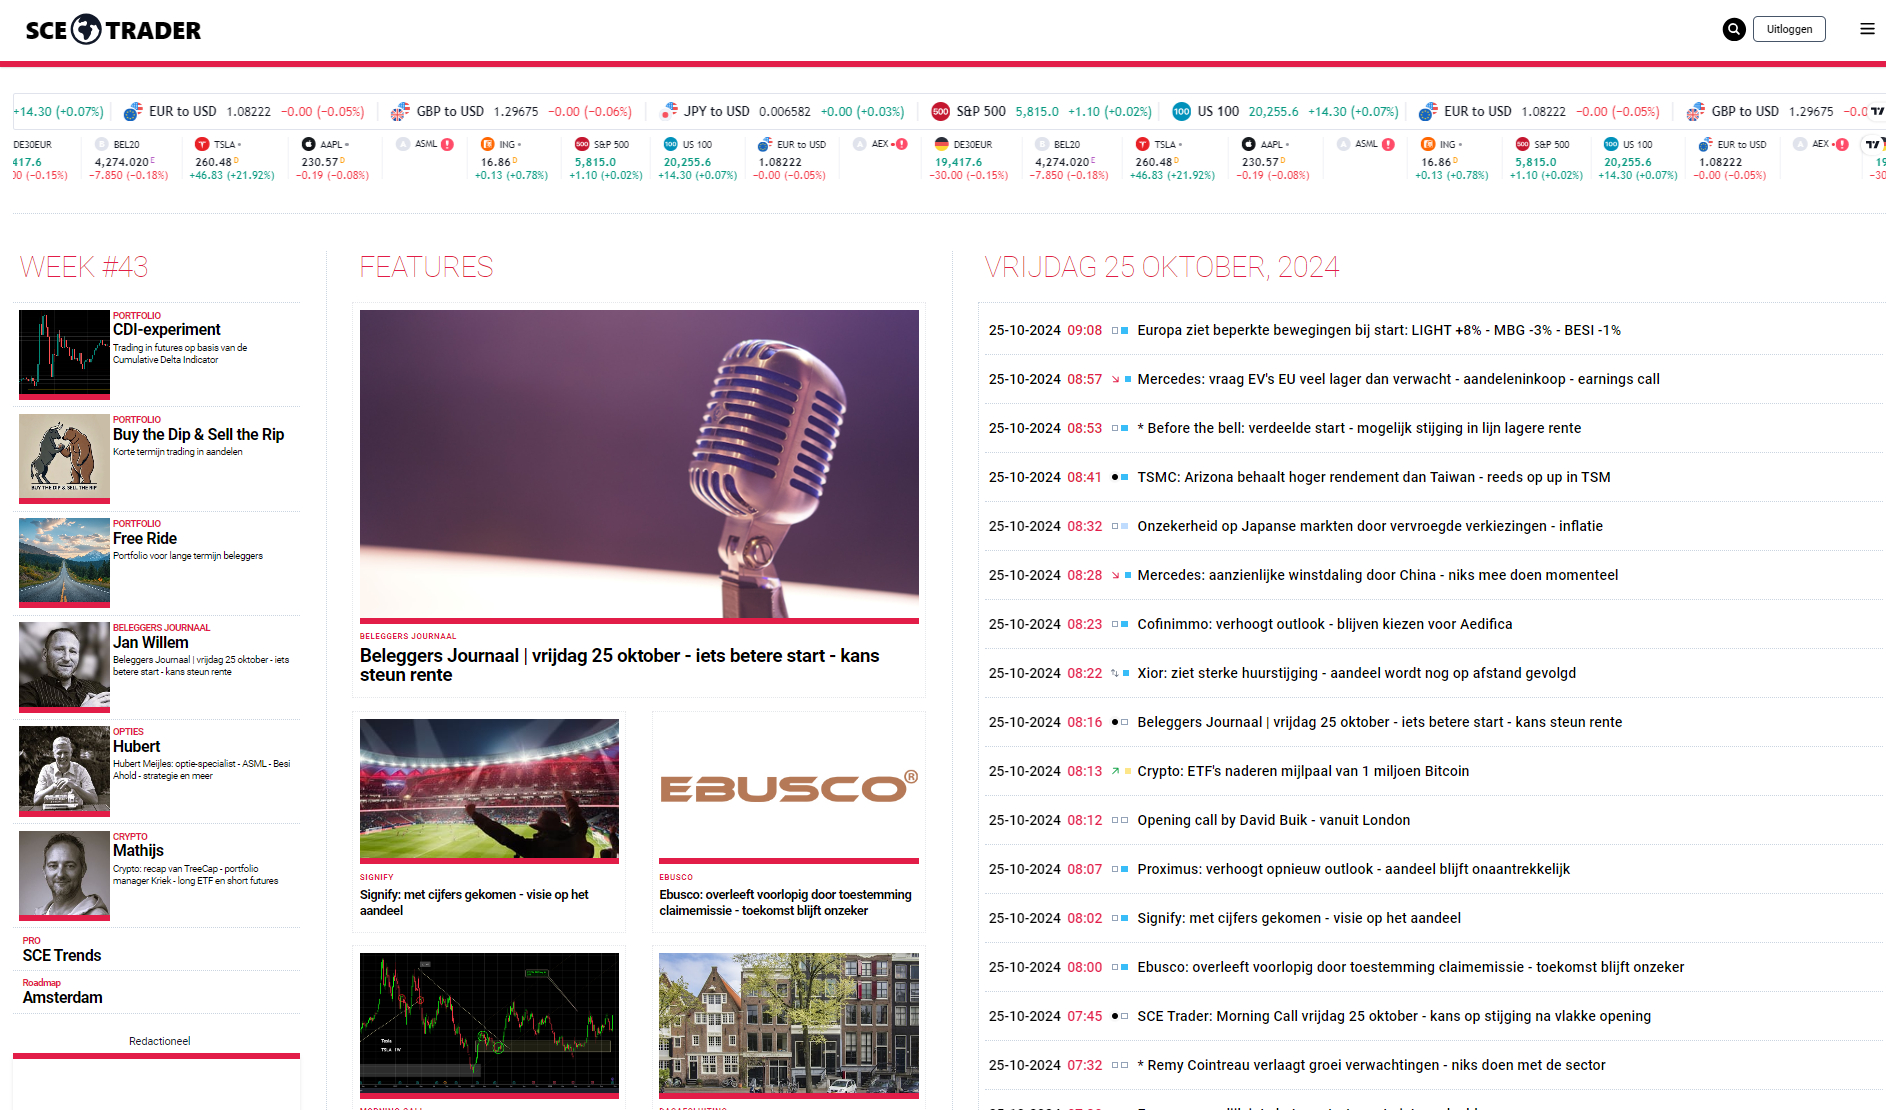This screenshot has width=1886, height=1110.
Task: Select the Redactioneel section header
Action: pyautogui.click(x=158, y=1041)
